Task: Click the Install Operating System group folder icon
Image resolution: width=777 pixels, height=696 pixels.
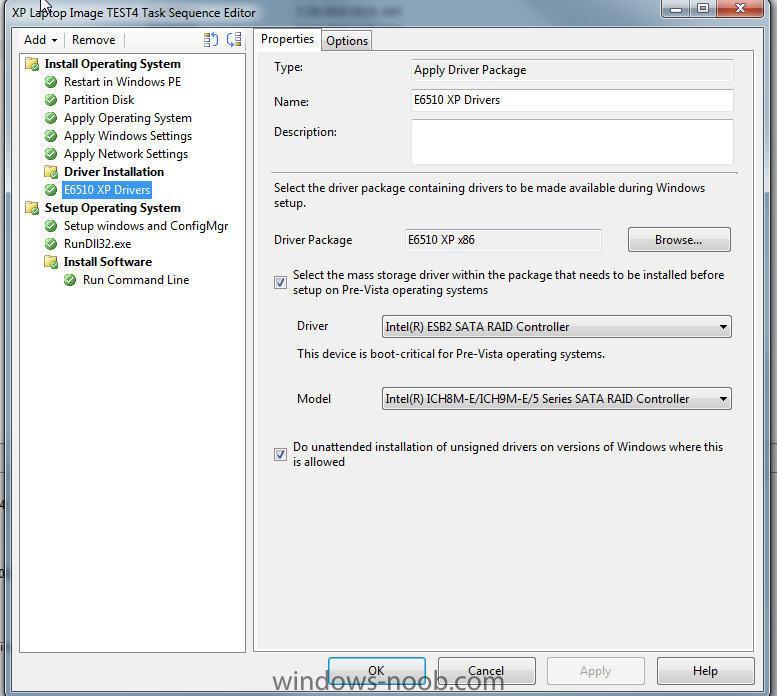Action: pos(32,64)
